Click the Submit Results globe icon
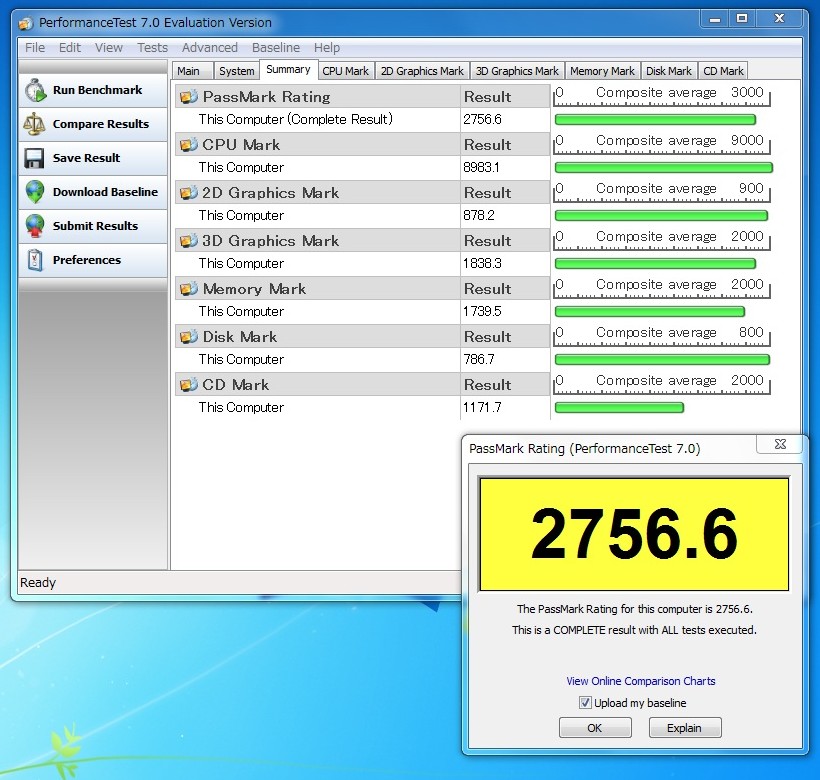 (35, 226)
